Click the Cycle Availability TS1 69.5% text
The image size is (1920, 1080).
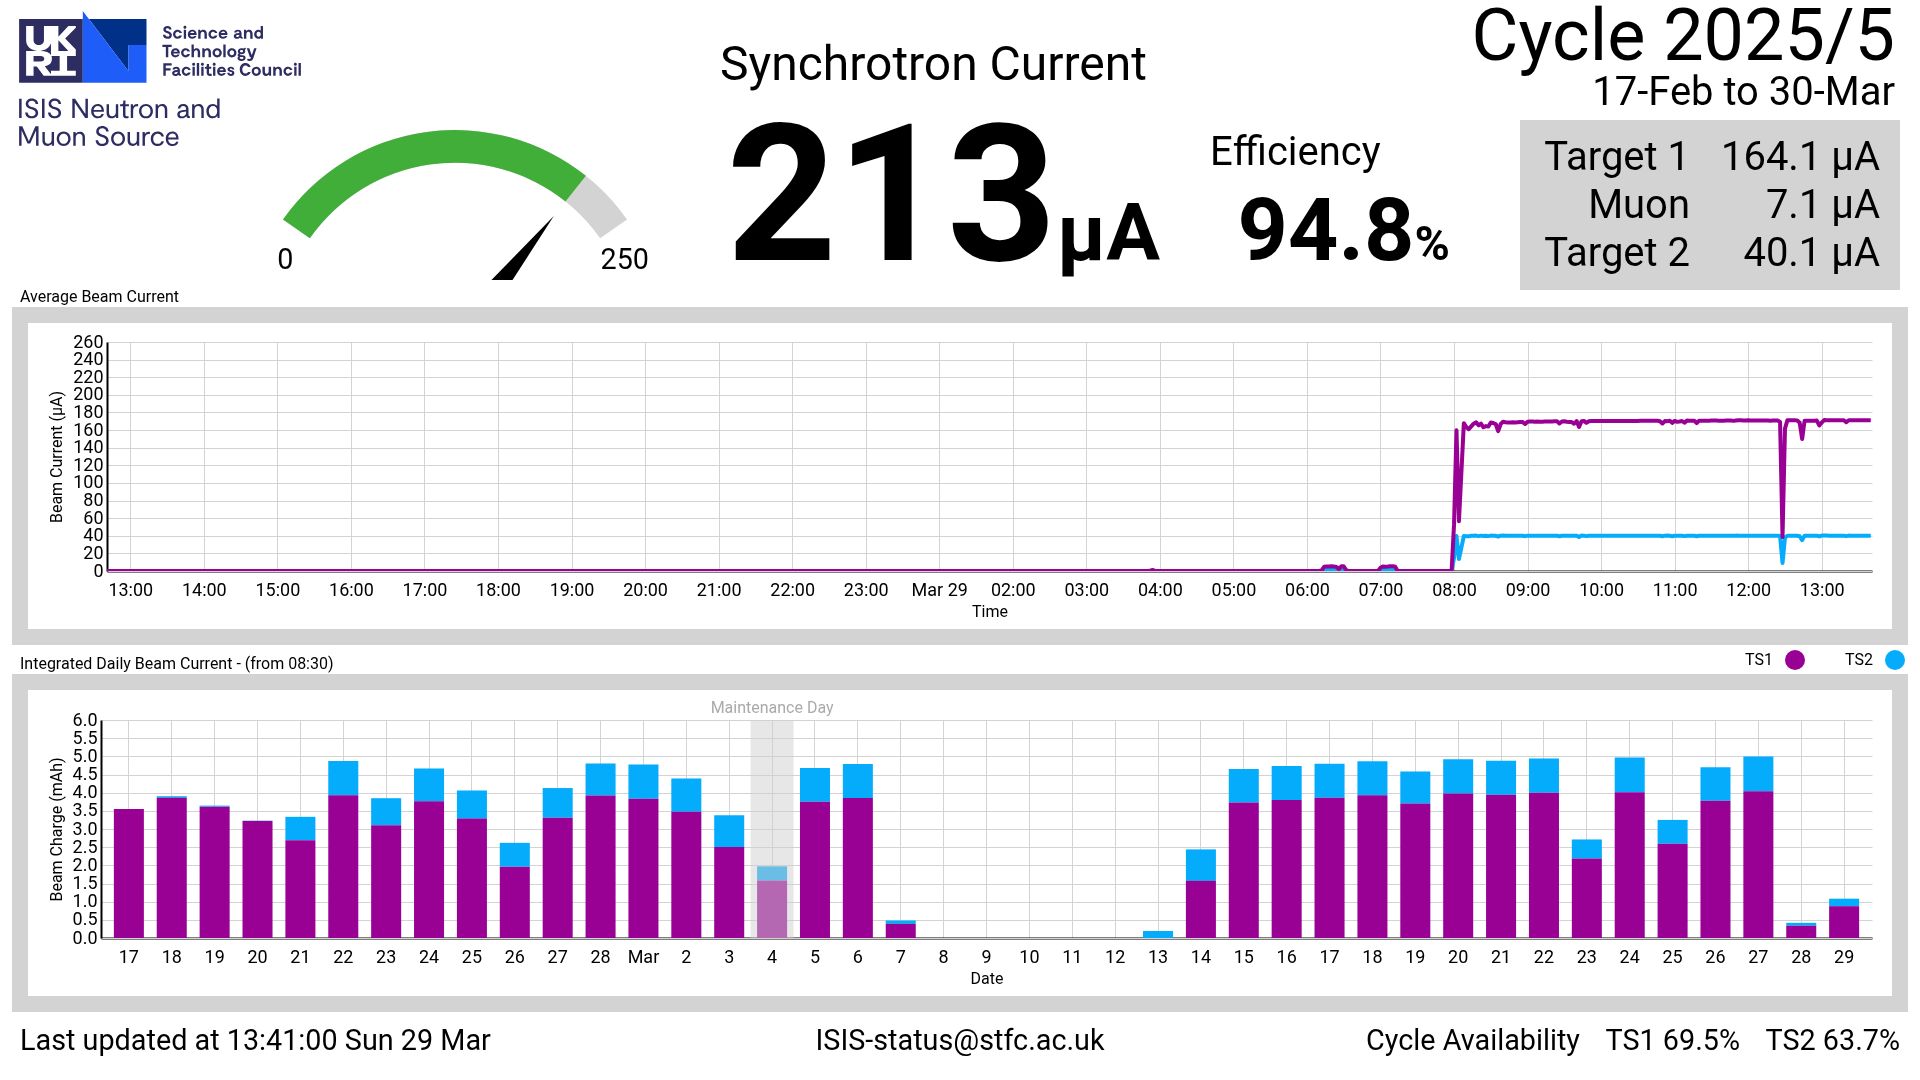click(1672, 1040)
